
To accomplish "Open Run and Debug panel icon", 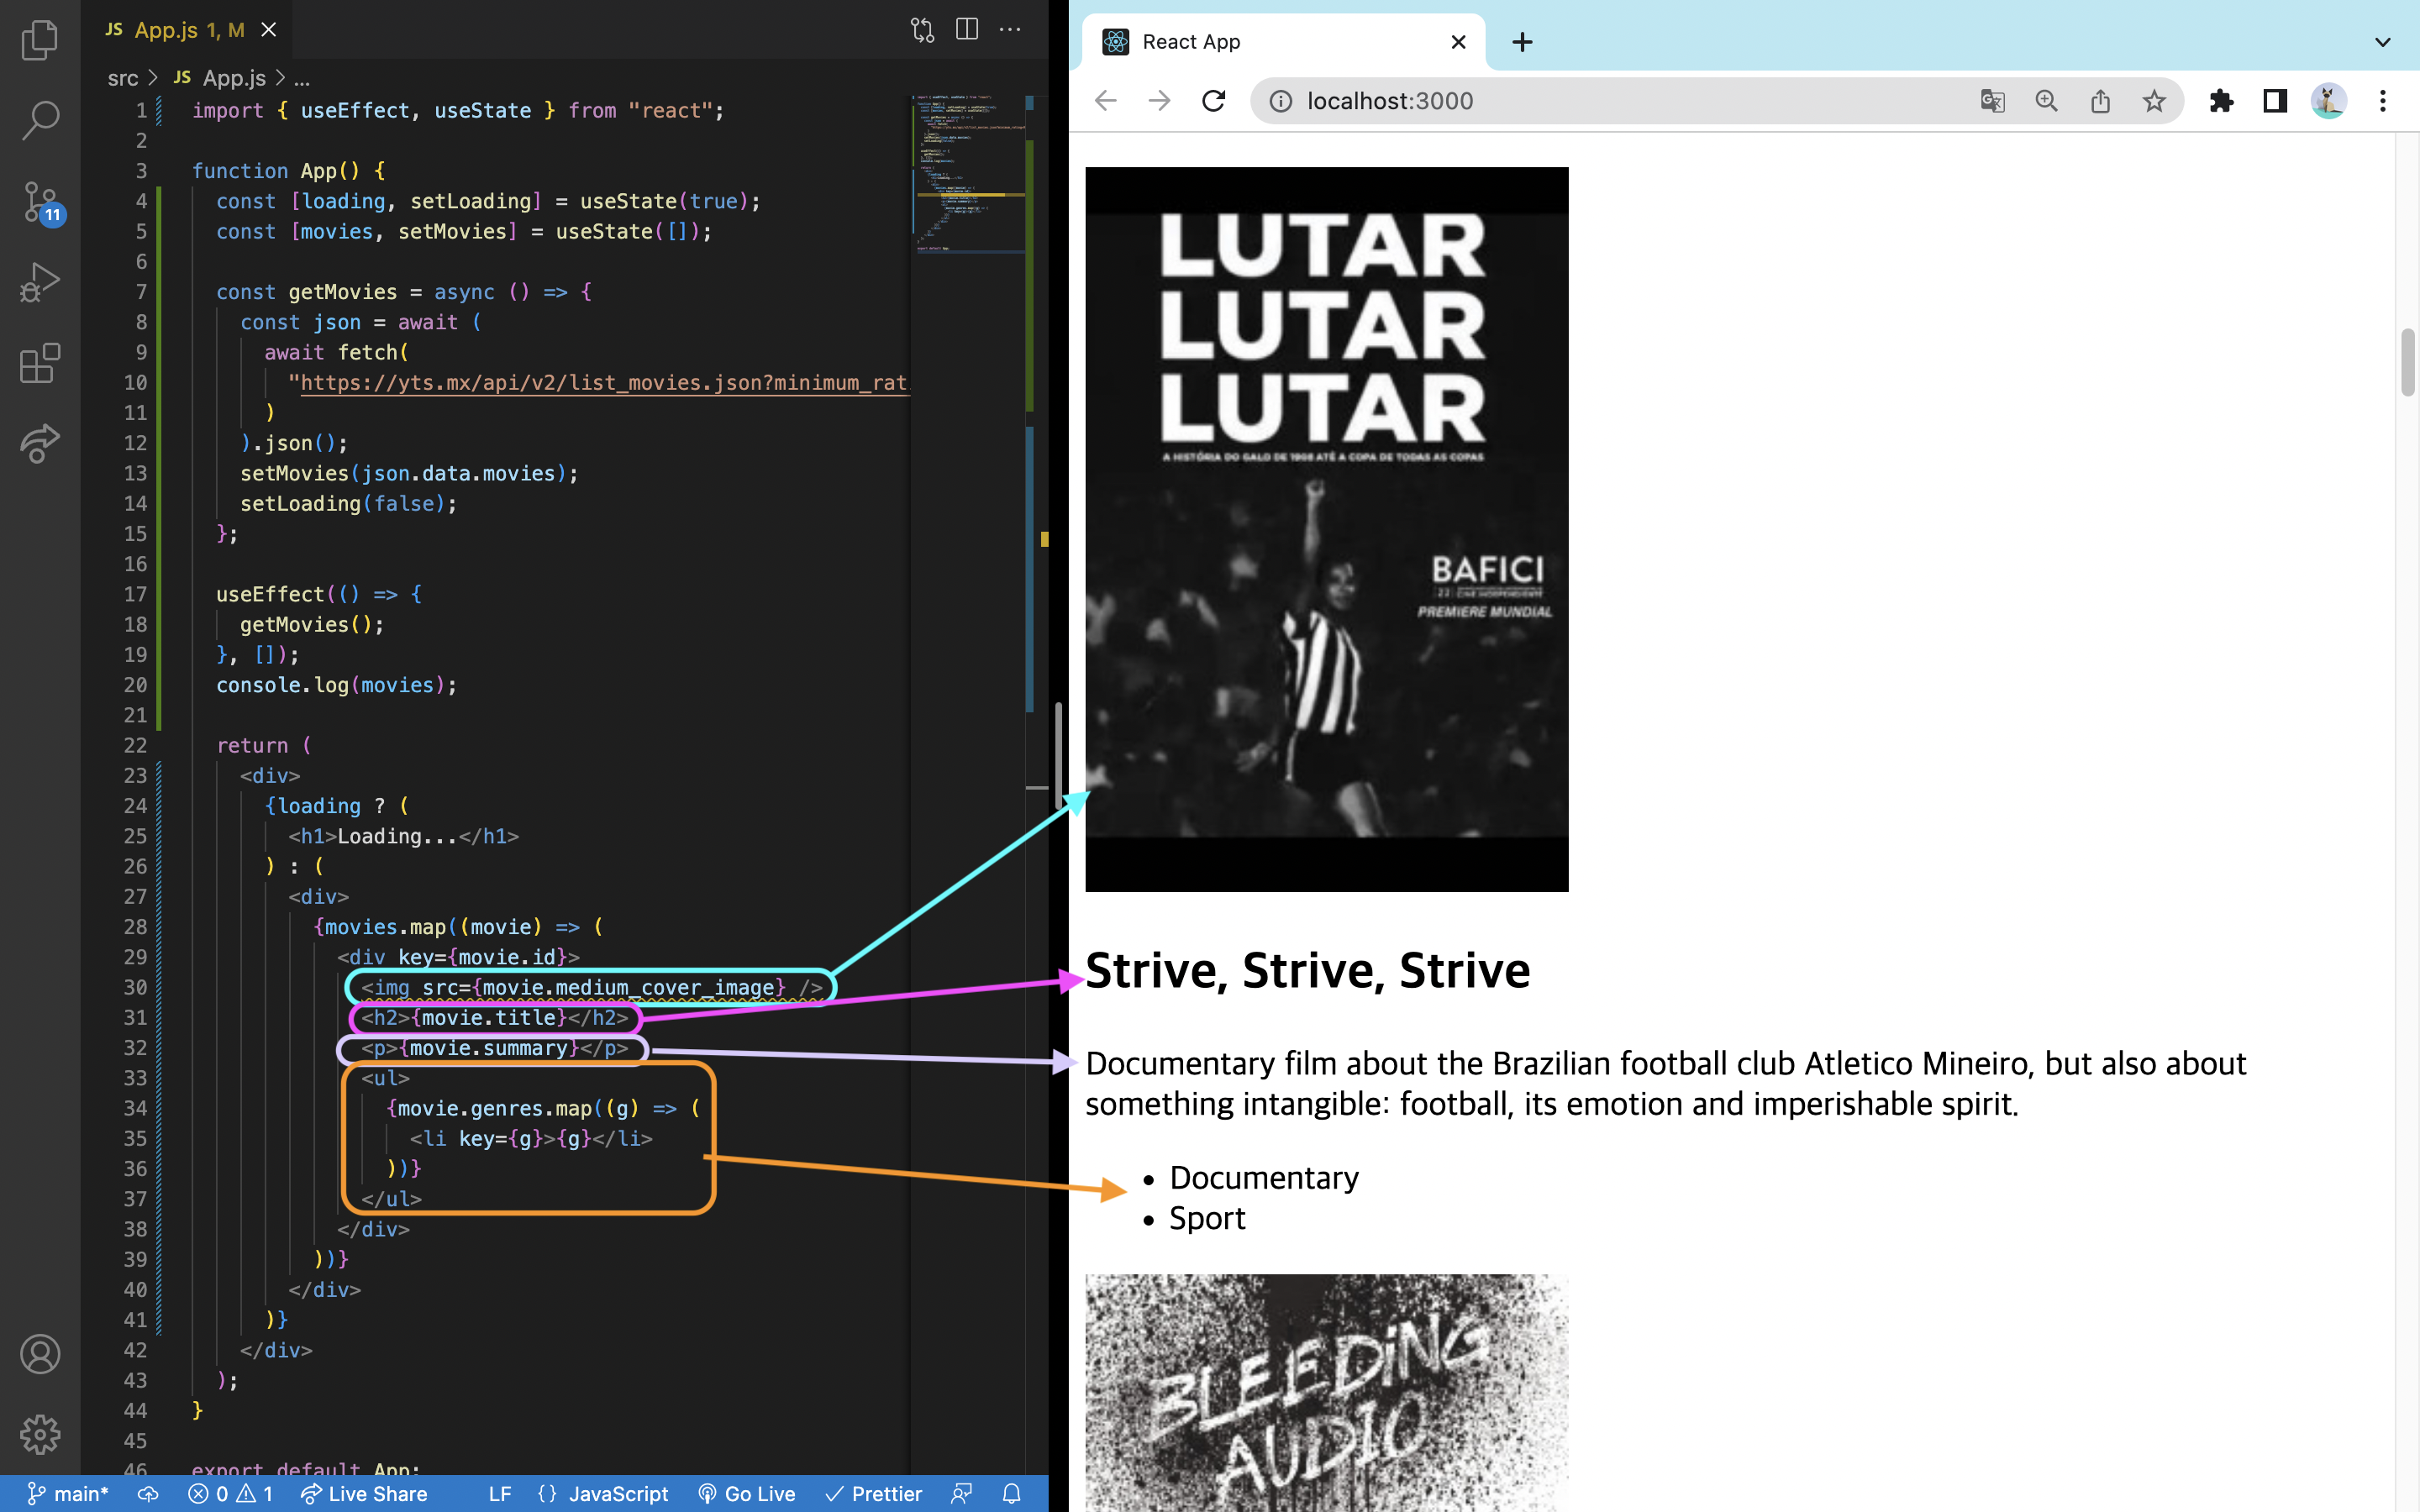I will 40,282.
